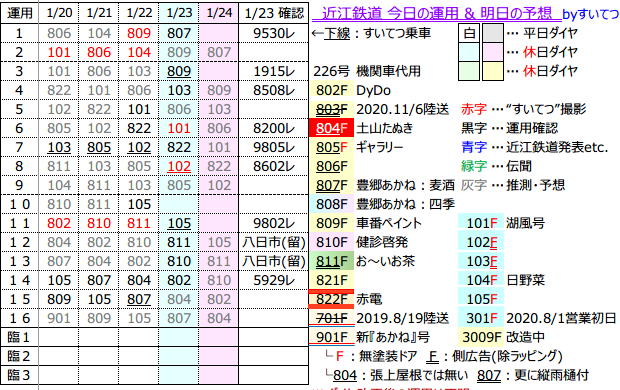Image resolution: width=620 pixels, height=390 pixels.
Task: Click the underlined 805 in row 7
Action: point(99,147)
